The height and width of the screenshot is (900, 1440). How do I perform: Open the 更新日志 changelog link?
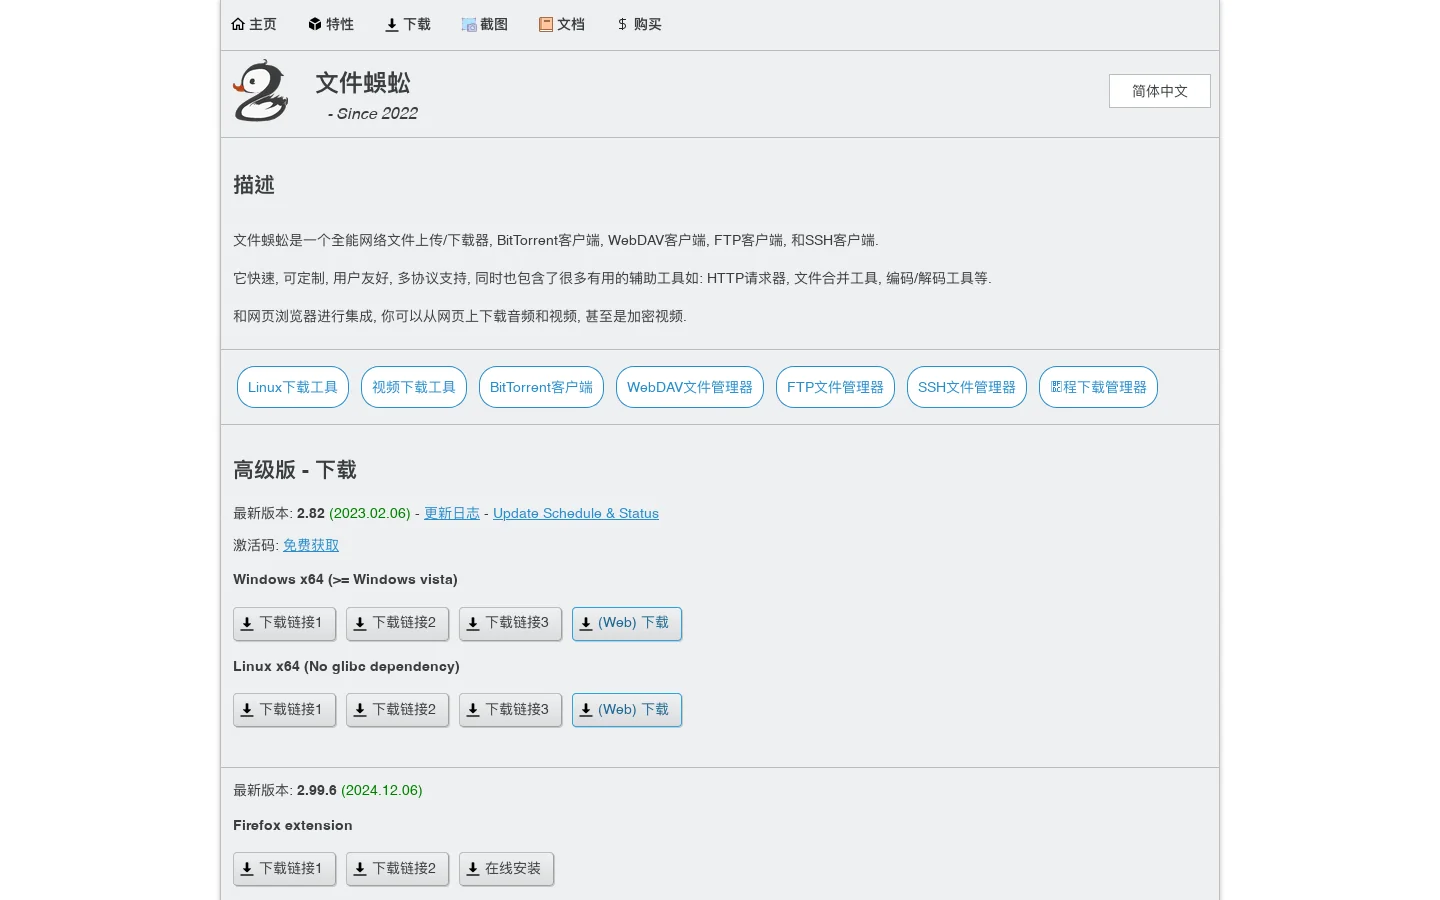coord(452,513)
